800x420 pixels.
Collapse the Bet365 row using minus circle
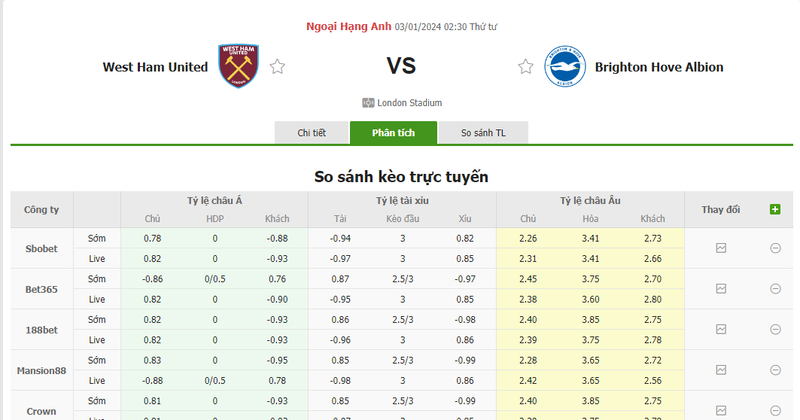click(775, 289)
